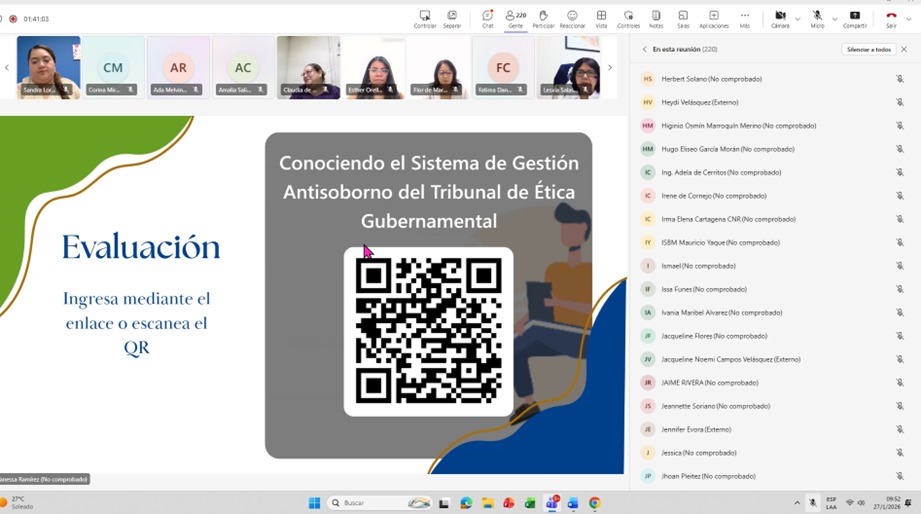Select Sandra Lor video thumbnail

point(48,68)
